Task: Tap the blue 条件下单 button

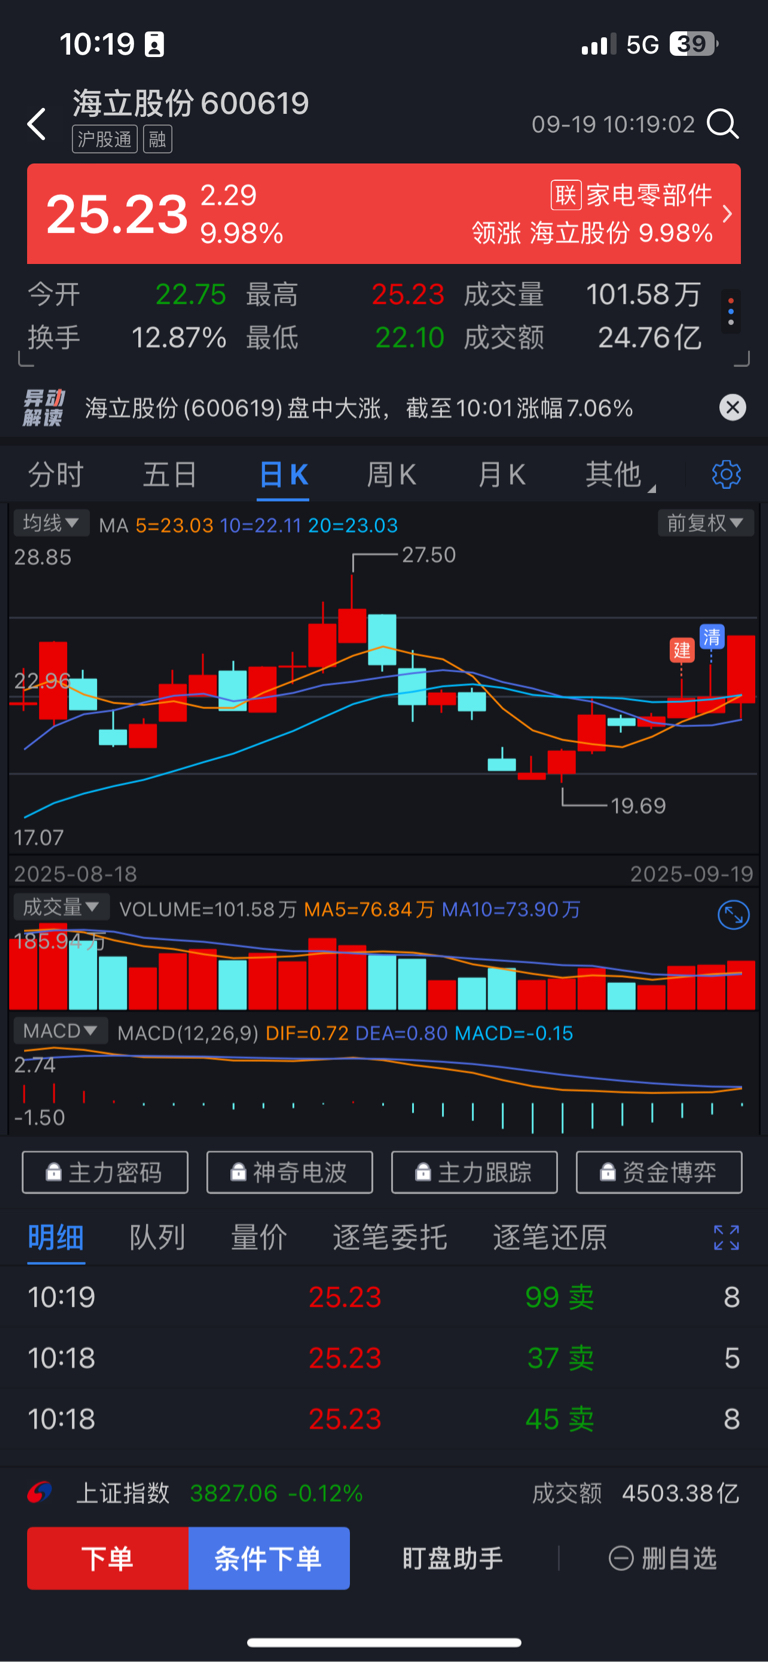Action: 269,1558
